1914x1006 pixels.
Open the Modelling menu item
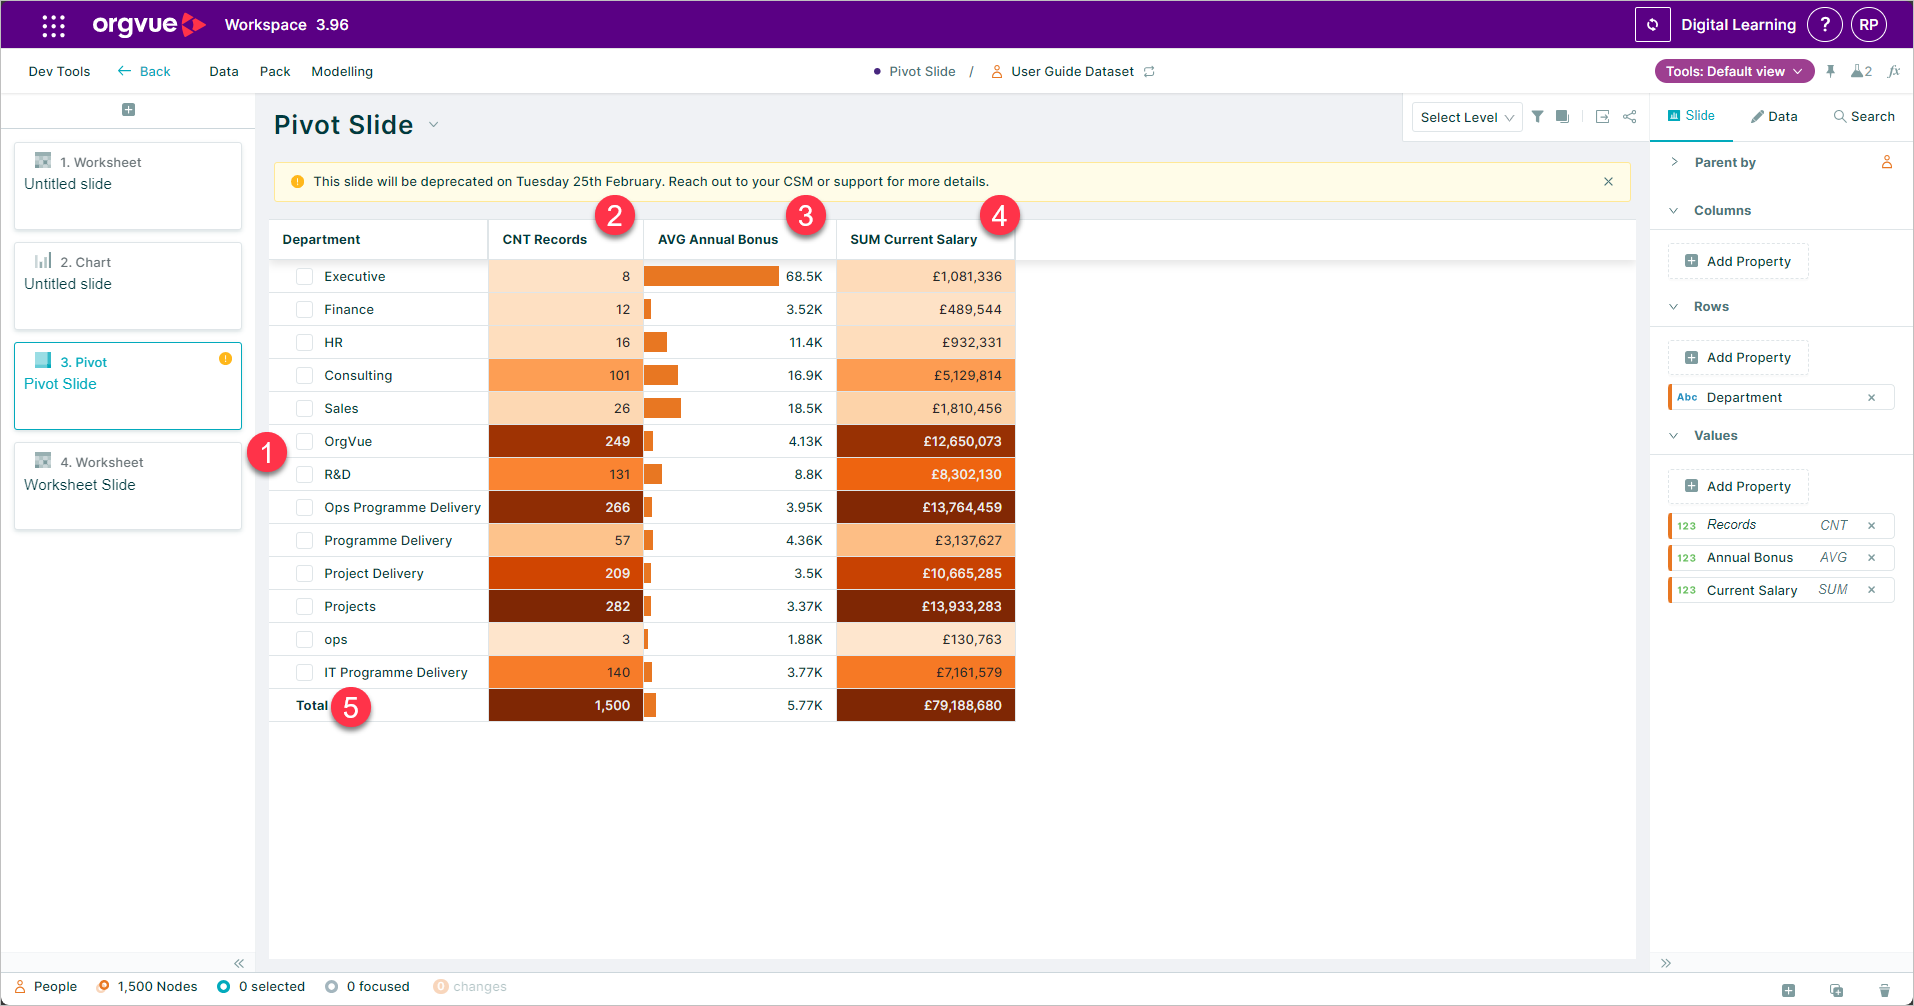[x=341, y=71]
